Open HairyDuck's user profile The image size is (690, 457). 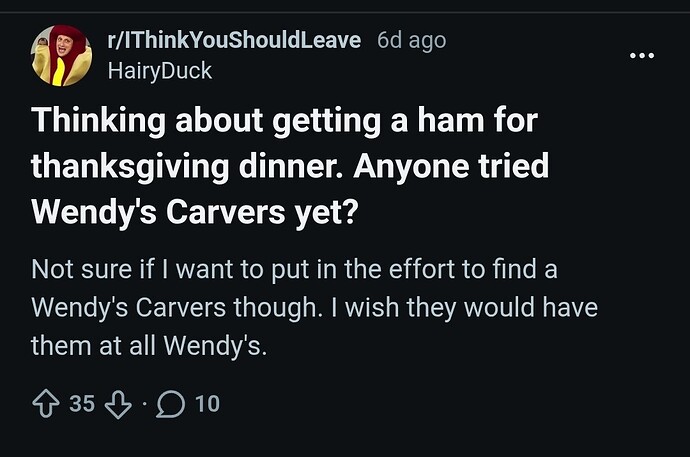pyautogui.click(x=158, y=71)
